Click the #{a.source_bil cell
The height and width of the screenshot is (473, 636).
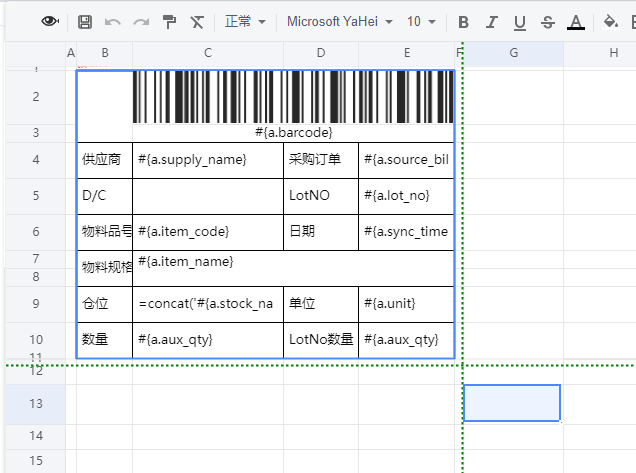pyautogui.click(x=406, y=160)
